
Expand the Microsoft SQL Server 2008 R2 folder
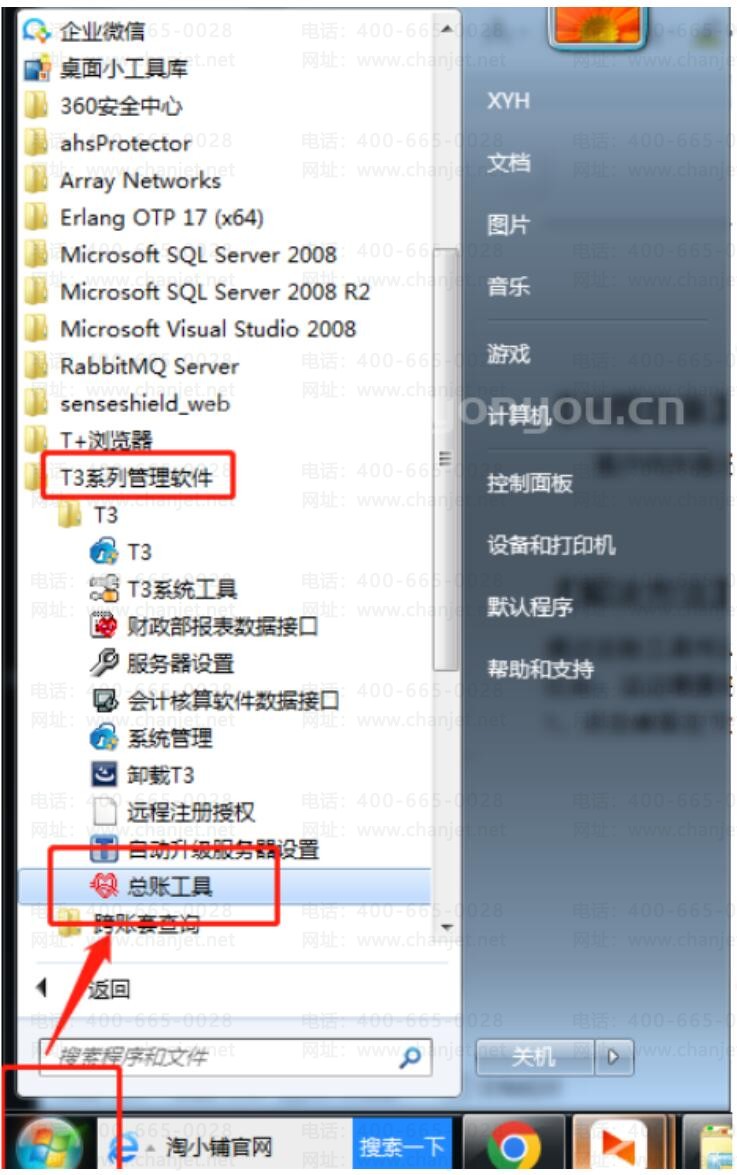(x=198, y=292)
